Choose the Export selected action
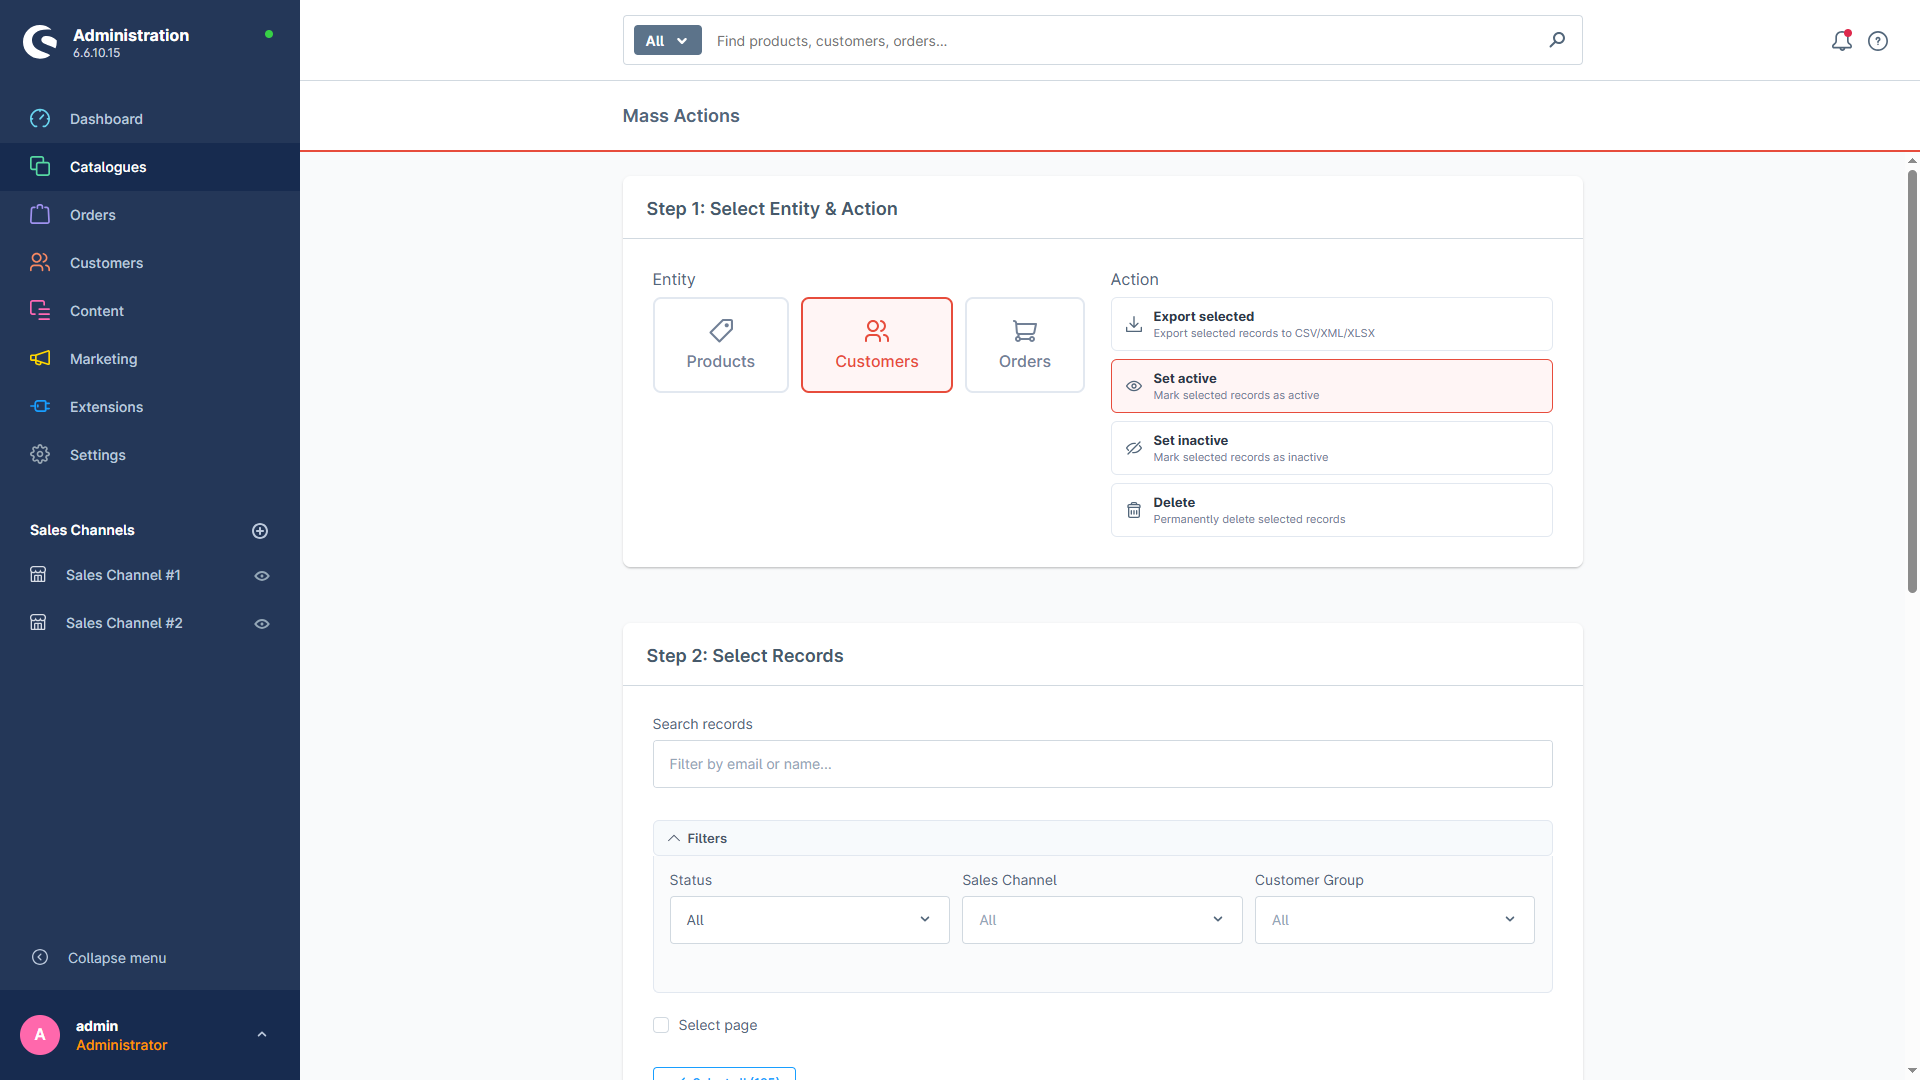 tap(1331, 324)
